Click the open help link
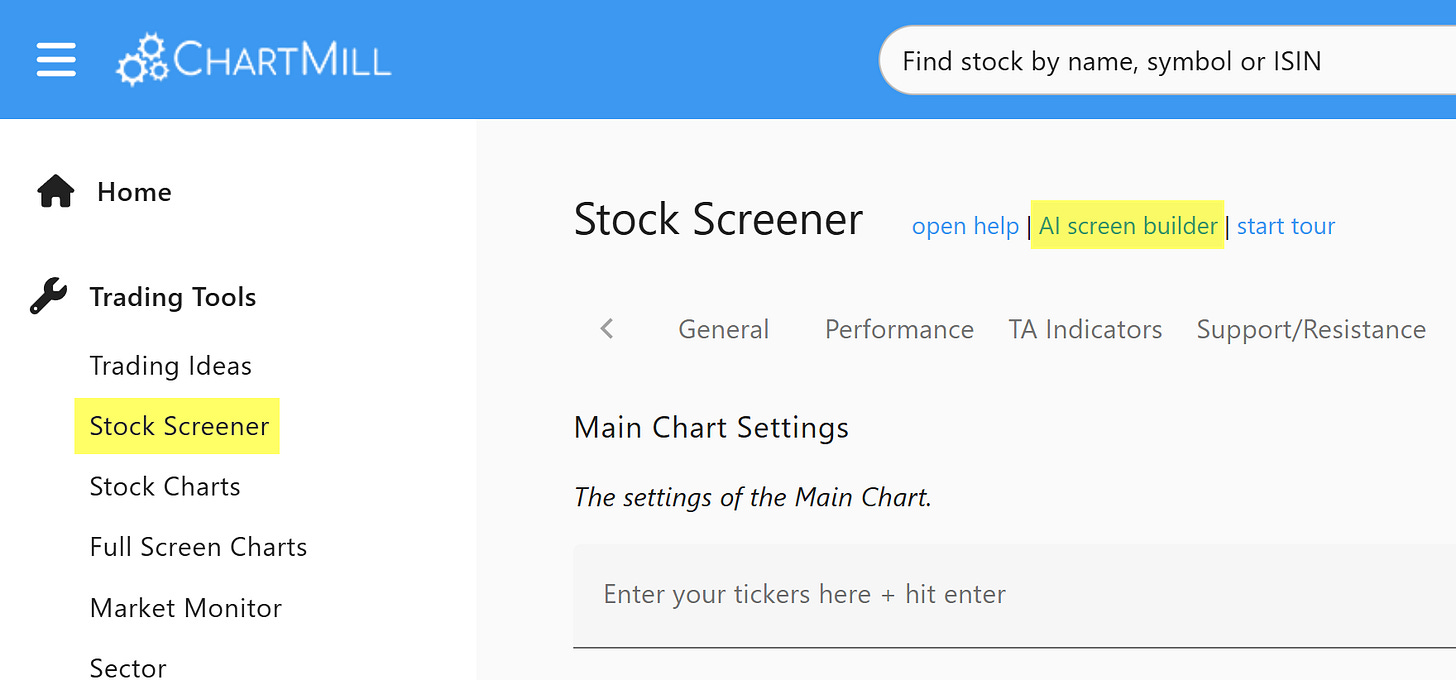The image size is (1456, 680). [965, 226]
